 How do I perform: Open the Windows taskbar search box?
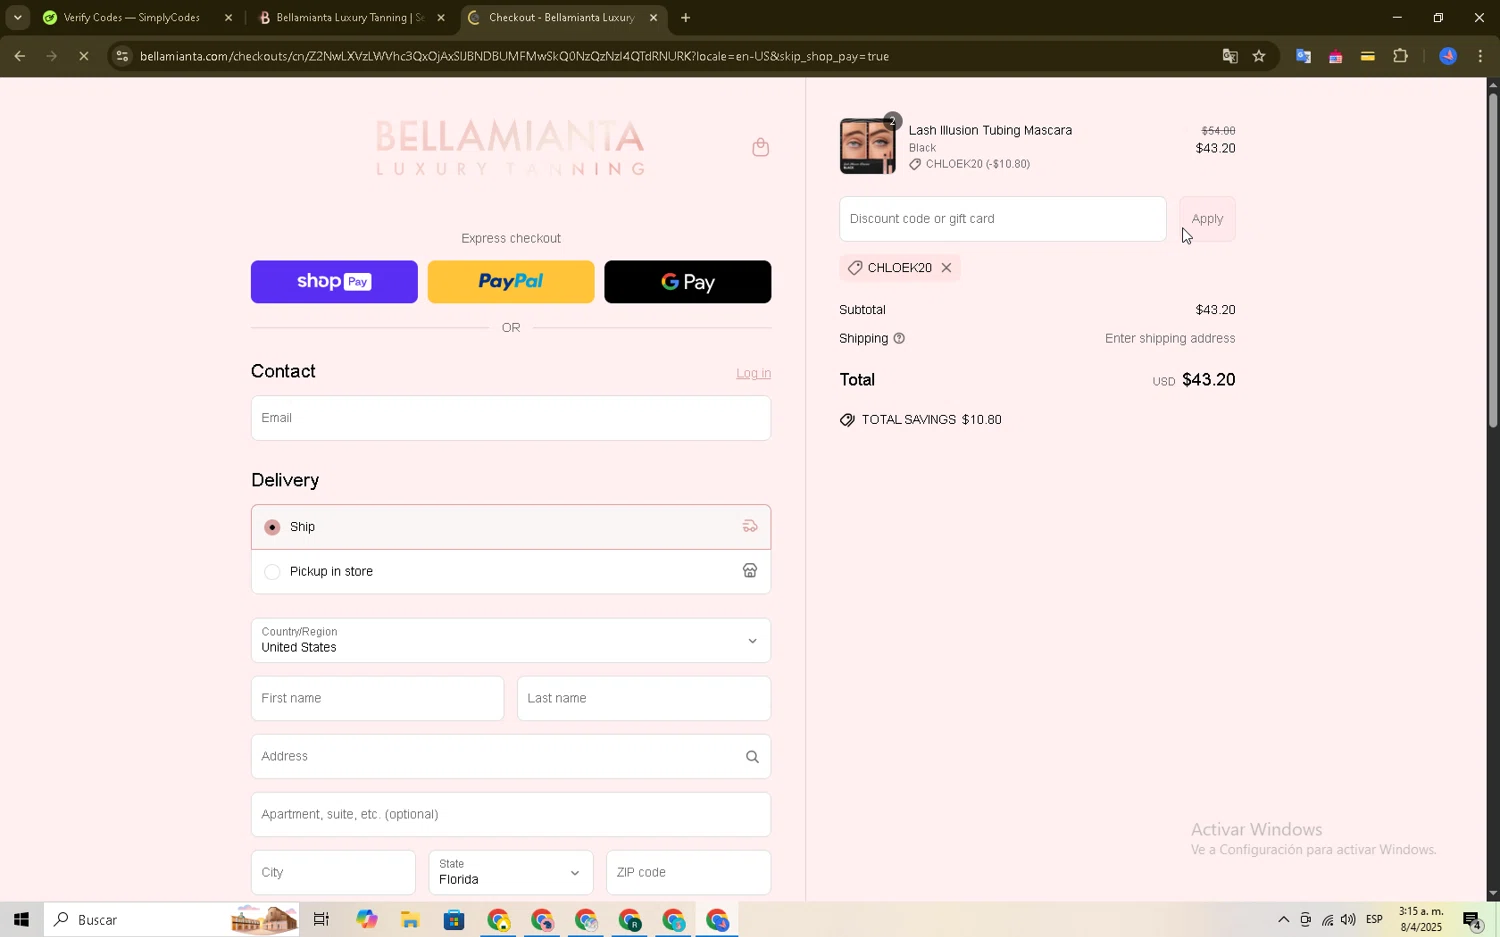click(171, 920)
